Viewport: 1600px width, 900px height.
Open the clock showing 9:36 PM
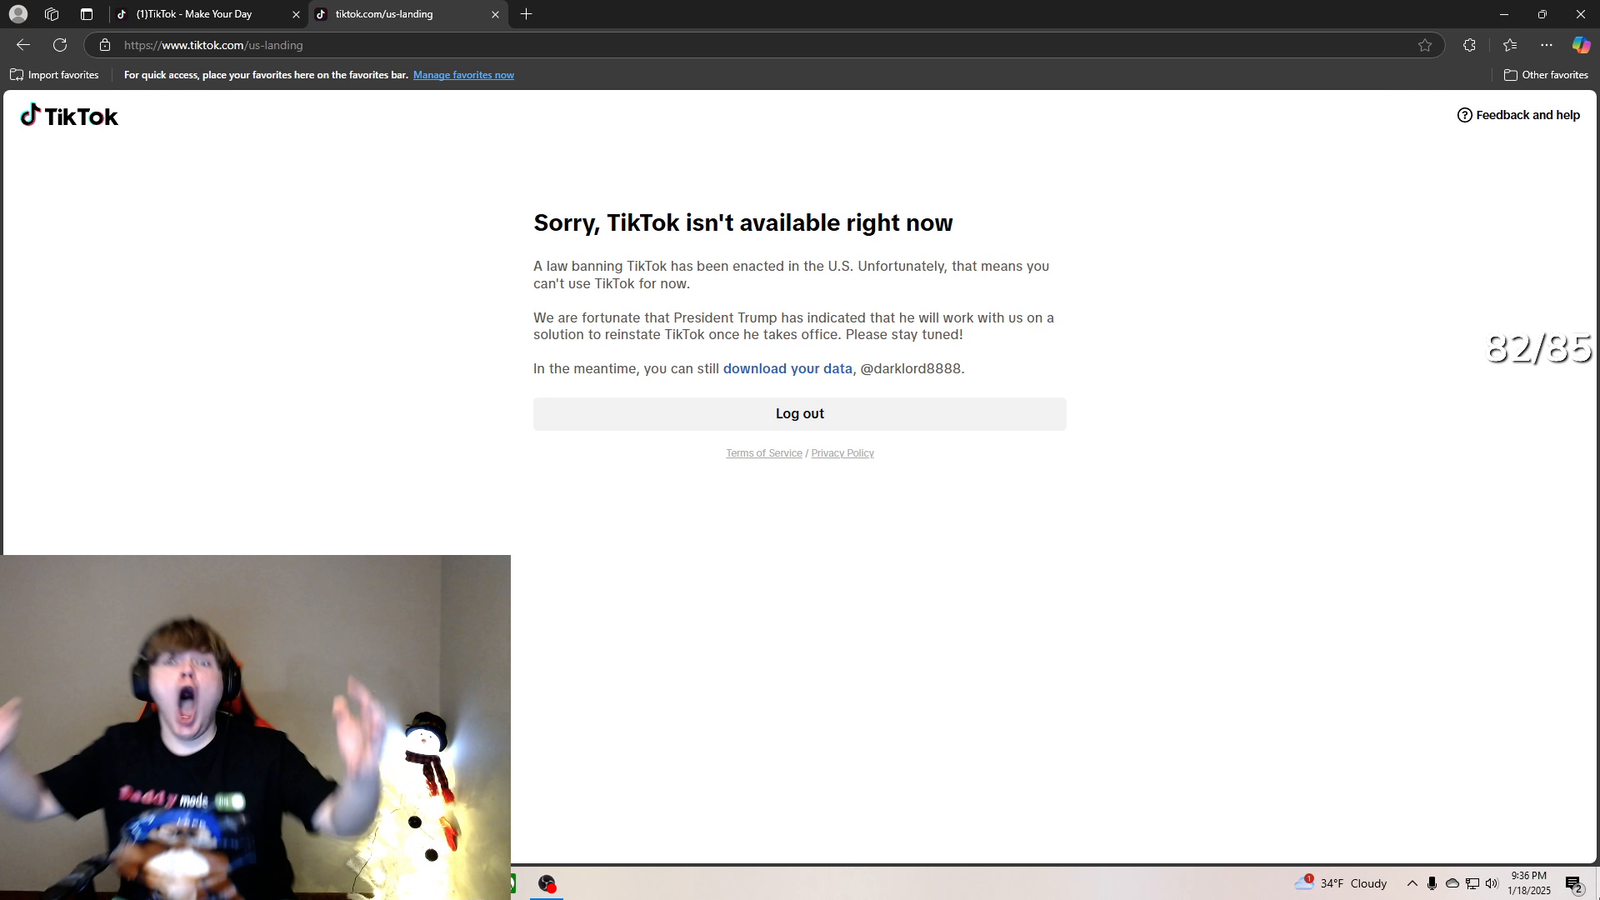[x=1529, y=883]
